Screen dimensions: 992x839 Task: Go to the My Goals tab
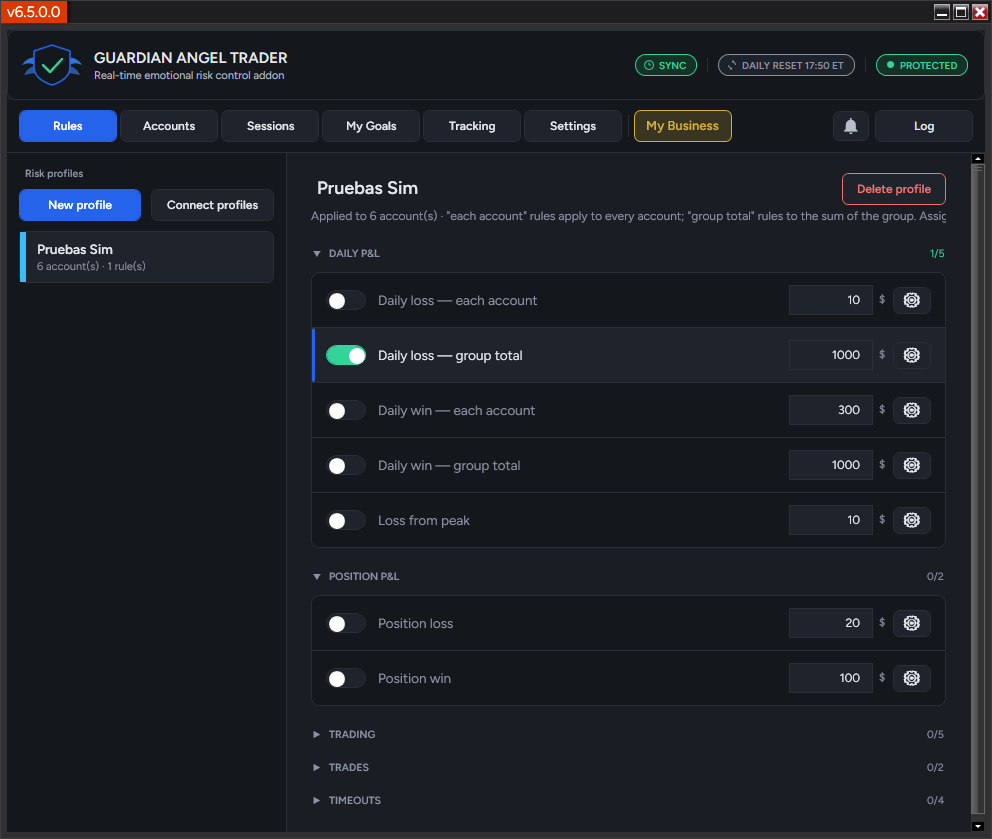pyautogui.click(x=371, y=126)
